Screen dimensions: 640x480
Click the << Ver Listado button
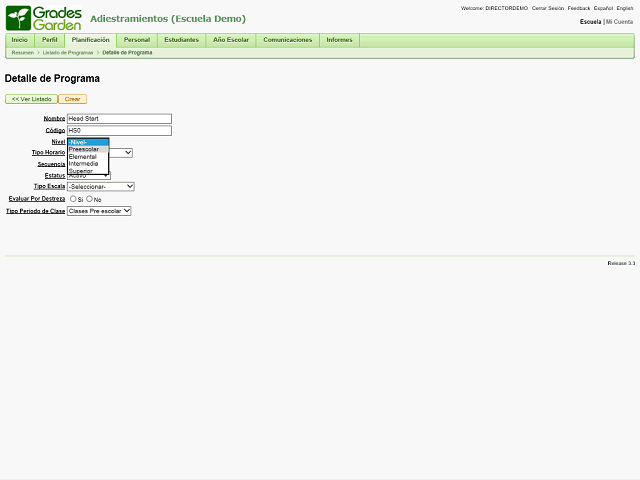[x=31, y=99]
